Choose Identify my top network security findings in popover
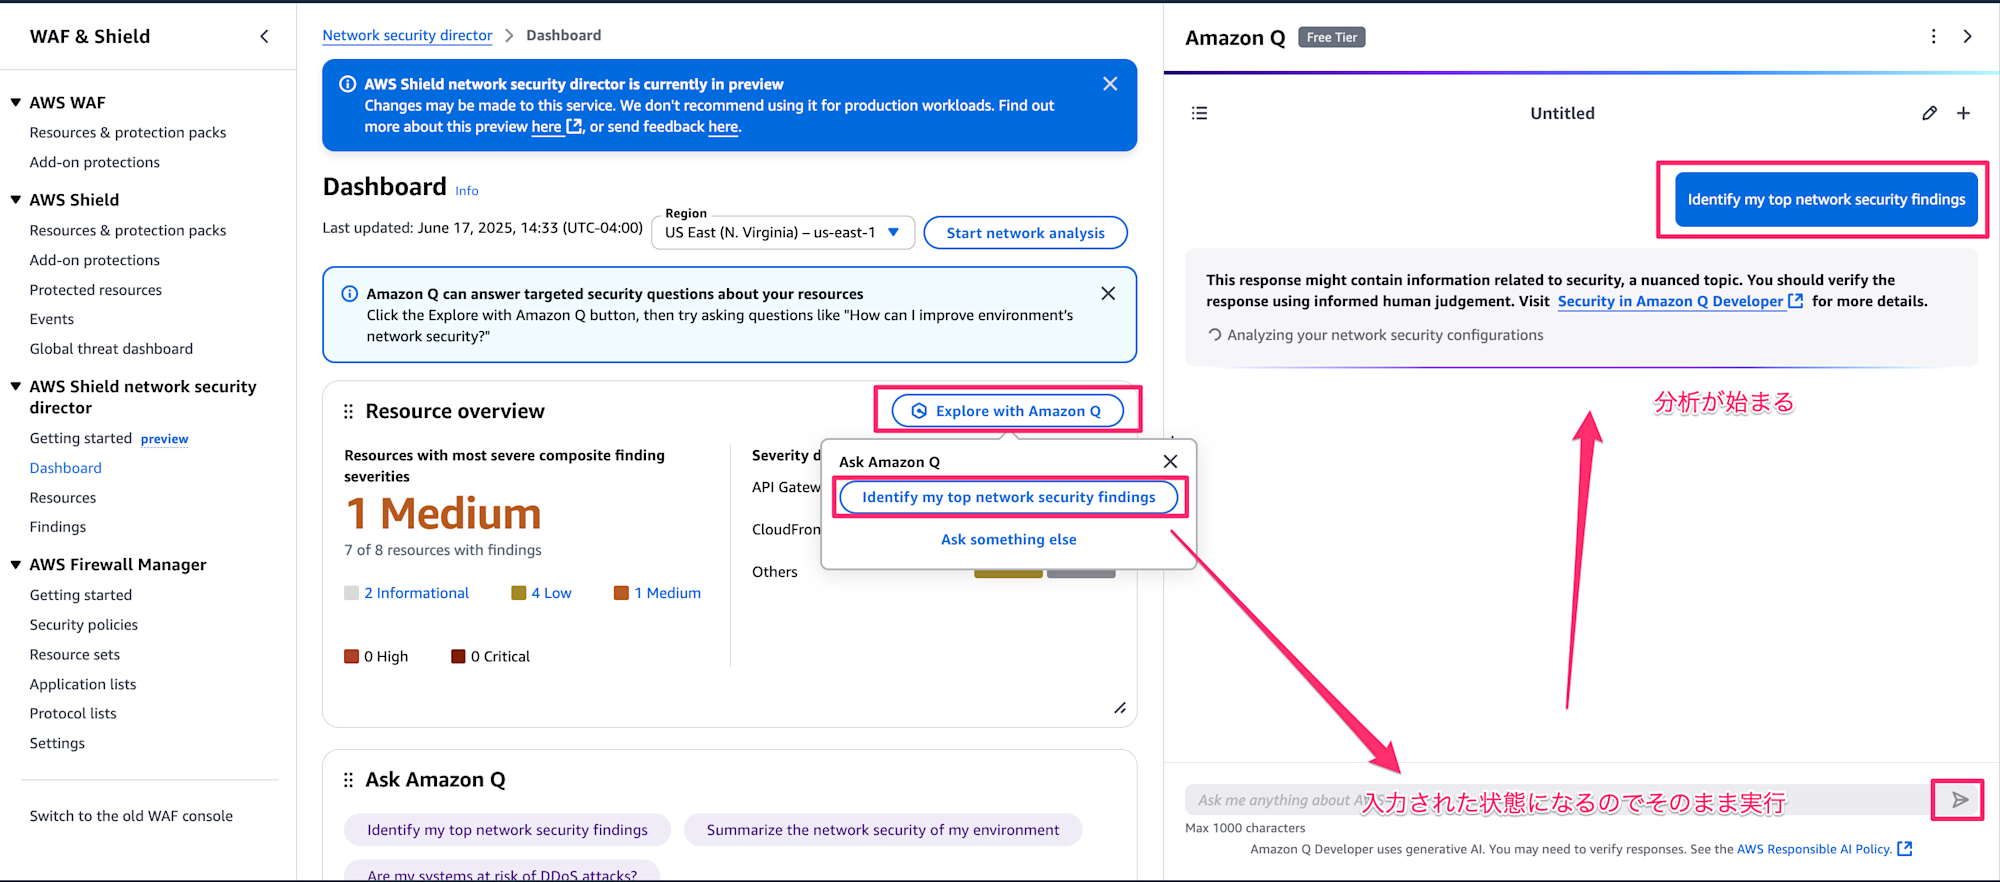This screenshot has width=2000, height=882. [x=1008, y=497]
